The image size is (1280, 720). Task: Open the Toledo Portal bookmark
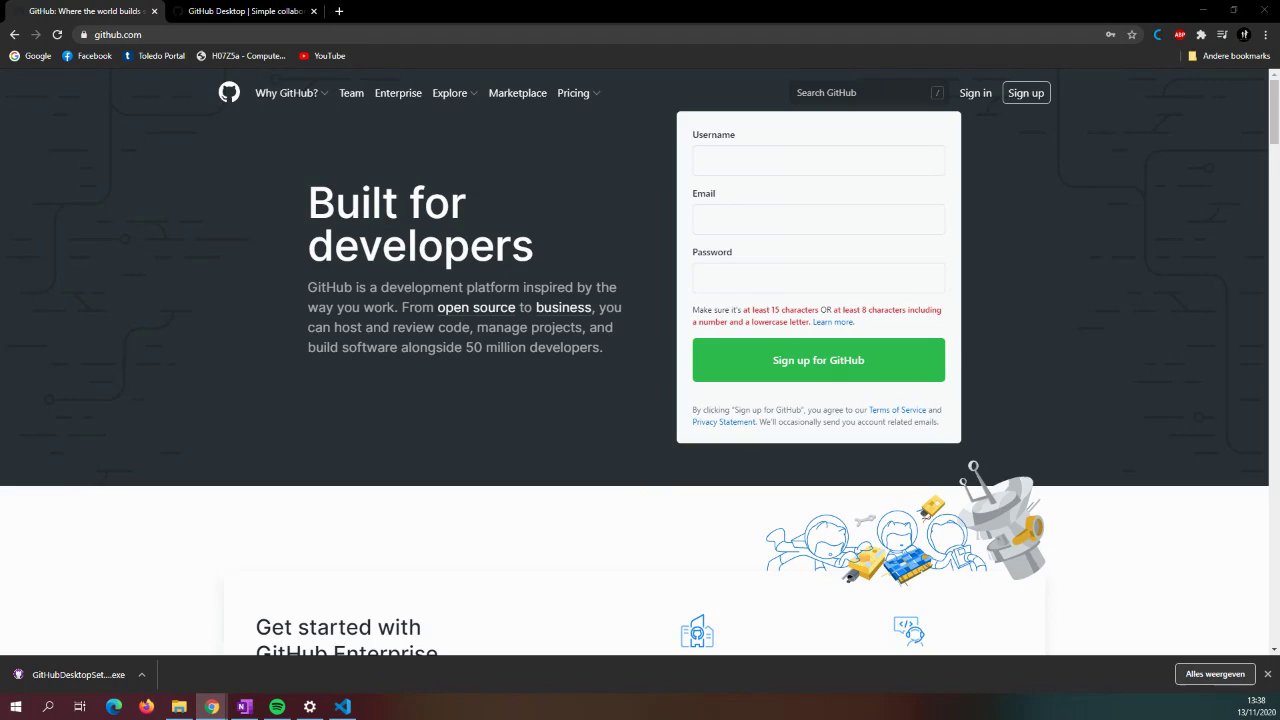(x=154, y=56)
